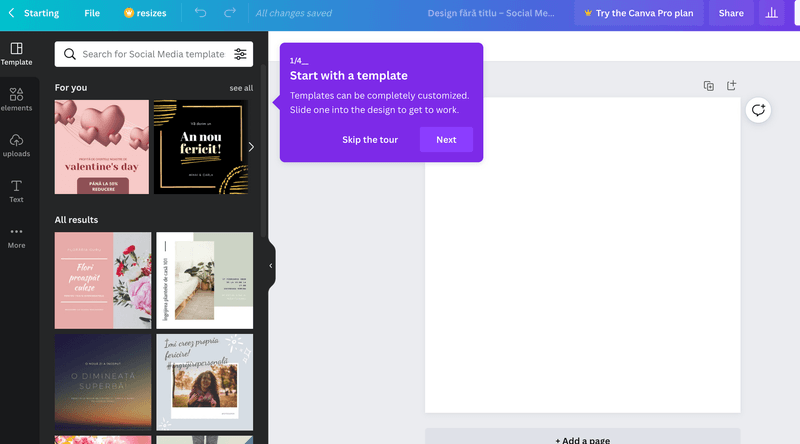Click the add comment bubble icon
Screen dimensions: 800x444
coord(758,110)
